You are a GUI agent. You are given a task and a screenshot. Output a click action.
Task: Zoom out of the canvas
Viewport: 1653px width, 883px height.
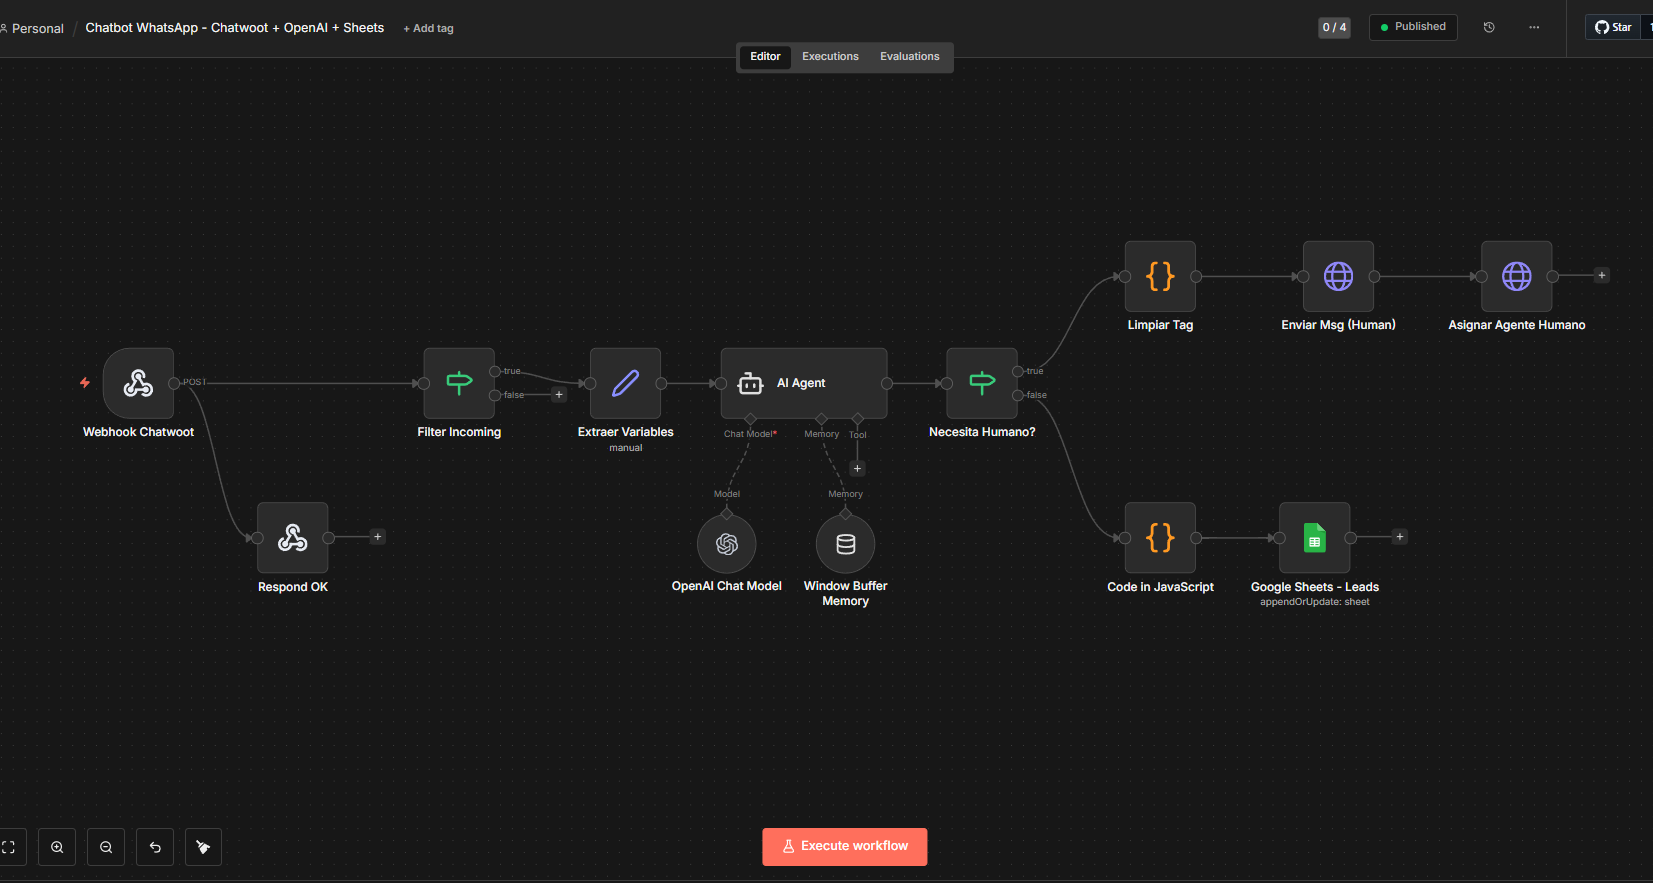pyautogui.click(x=106, y=847)
